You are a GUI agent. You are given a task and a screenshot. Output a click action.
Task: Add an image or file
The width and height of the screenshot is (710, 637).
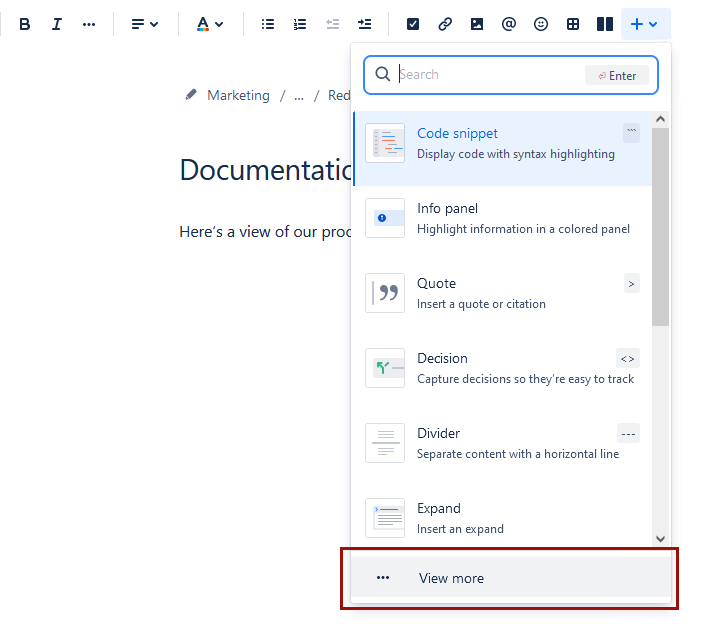477,24
